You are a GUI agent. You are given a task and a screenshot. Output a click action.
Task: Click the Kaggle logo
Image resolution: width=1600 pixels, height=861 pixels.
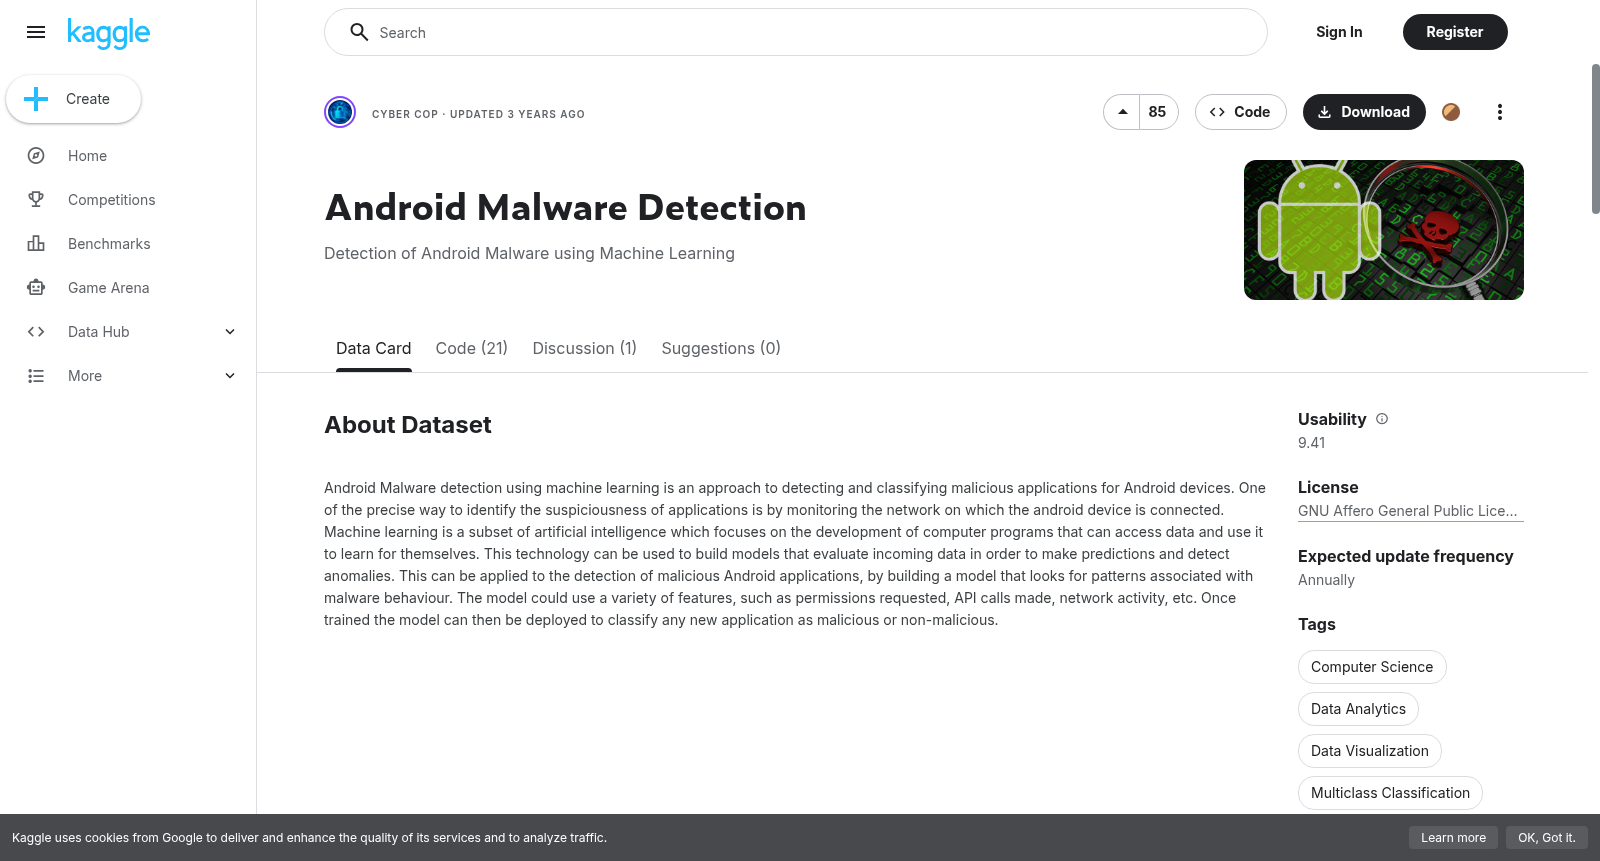tap(108, 33)
